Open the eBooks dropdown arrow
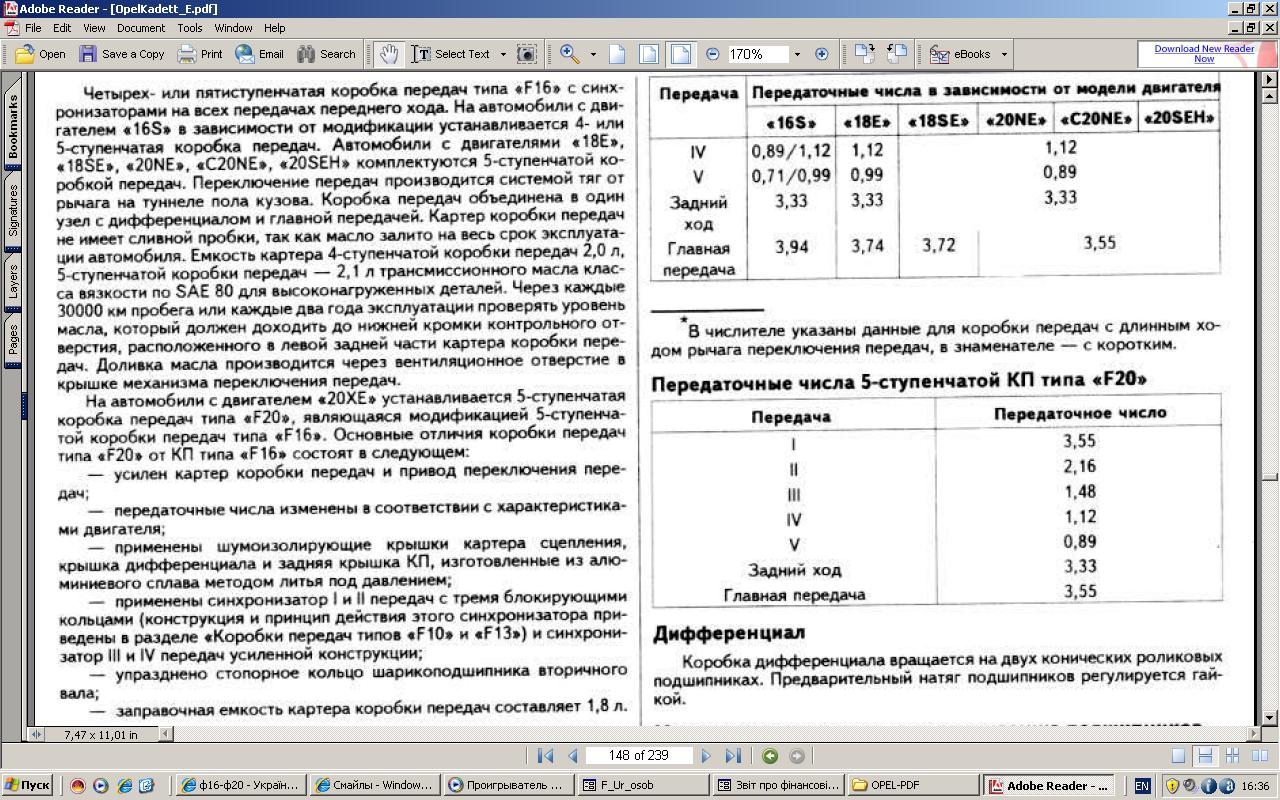The height and width of the screenshot is (800, 1280). (1004, 54)
